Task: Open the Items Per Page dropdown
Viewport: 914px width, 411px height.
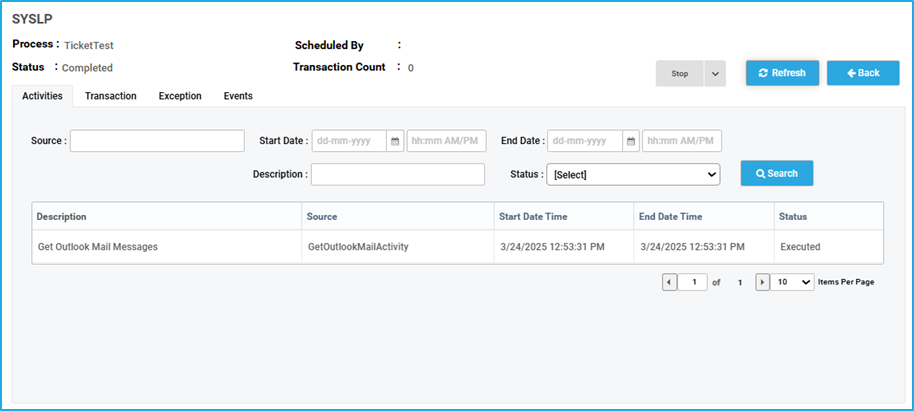Action: point(792,282)
